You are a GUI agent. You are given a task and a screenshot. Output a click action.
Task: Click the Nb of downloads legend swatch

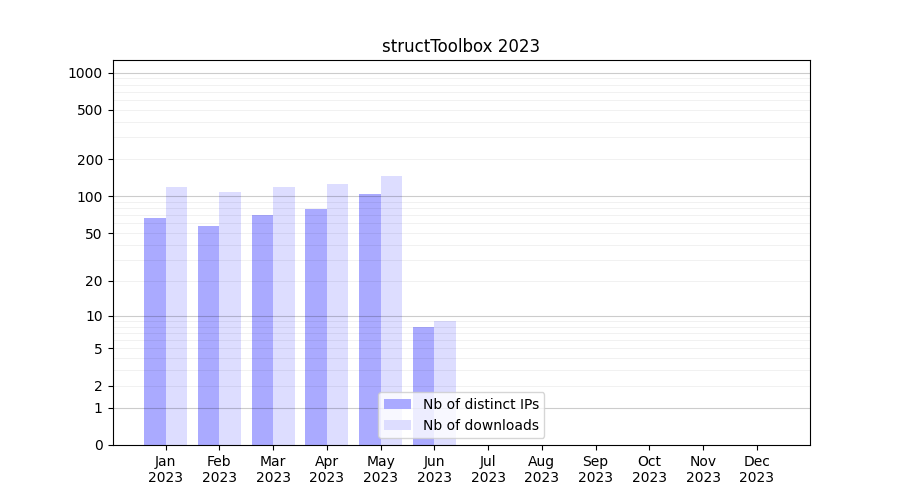397,425
